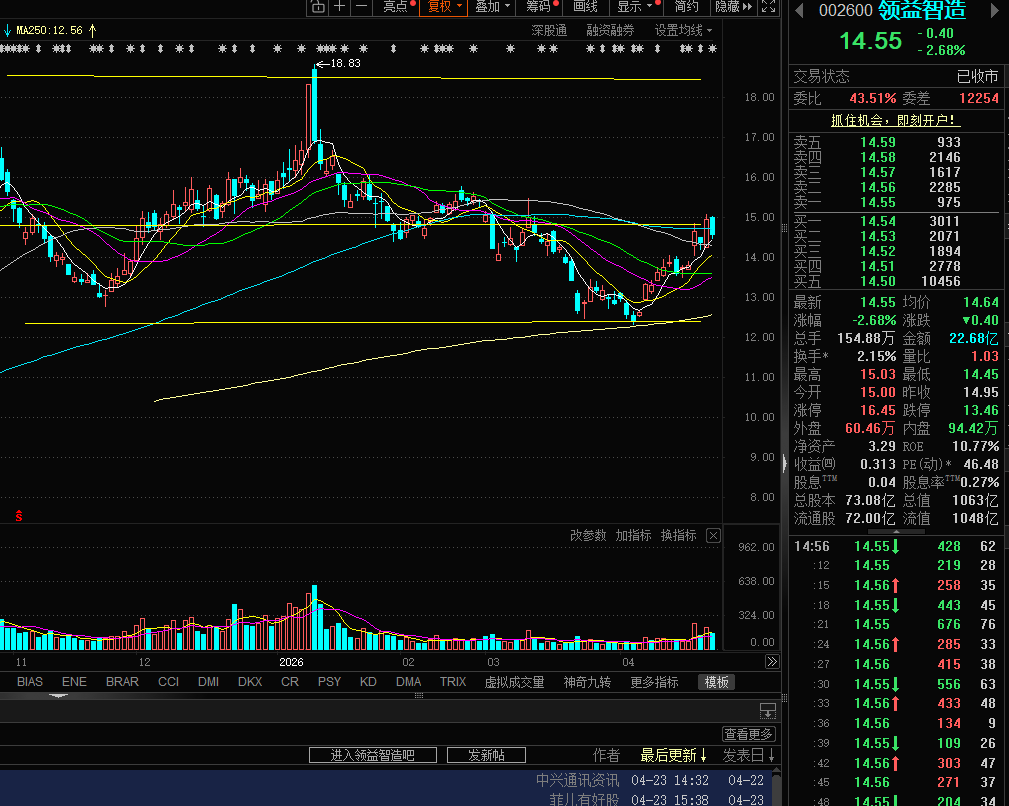Open the 抓住机会,即刻开户 link
The width and height of the screenshot is (1009, 806).
[x=894, y=120]
